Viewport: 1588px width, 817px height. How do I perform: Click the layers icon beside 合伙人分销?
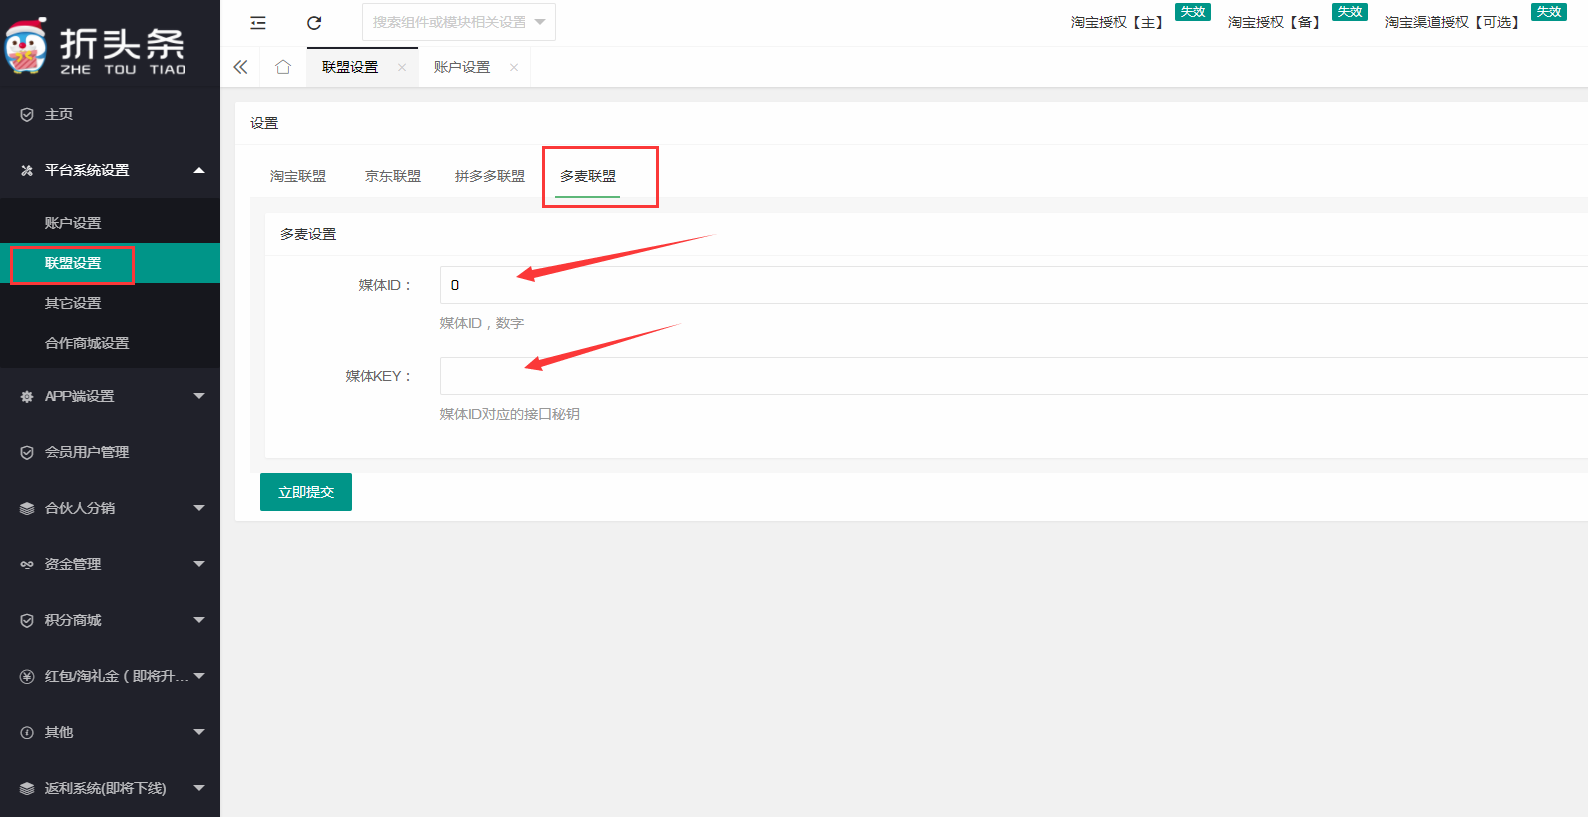pyautogui.click(x=27, y=509)
